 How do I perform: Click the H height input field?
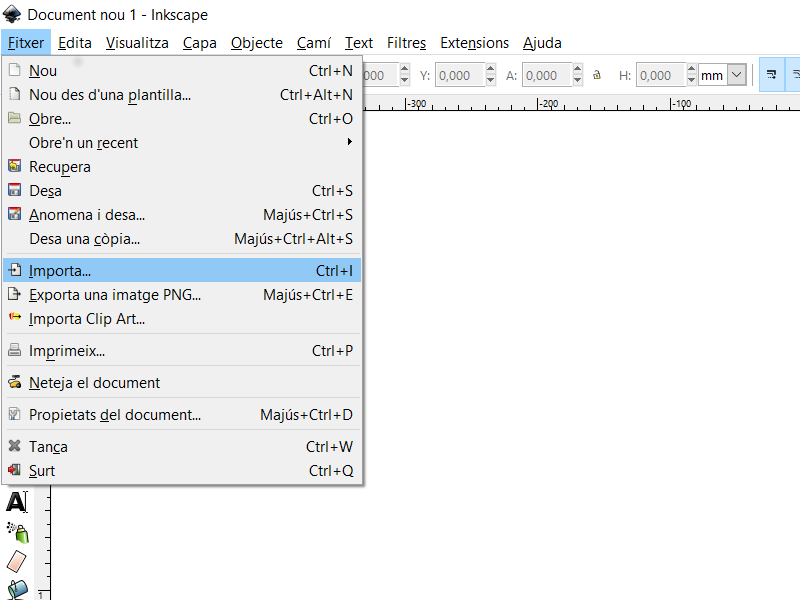tap(661, 75)
